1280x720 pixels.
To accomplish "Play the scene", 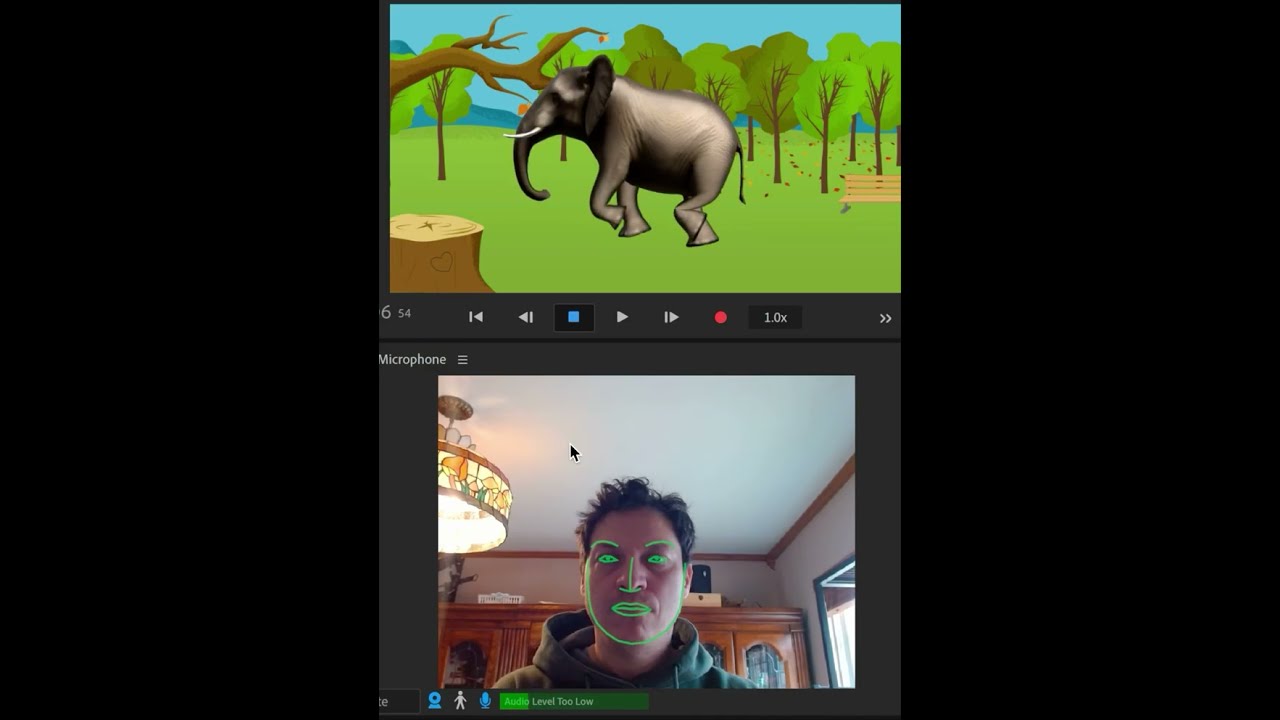I will coord(622,317).
